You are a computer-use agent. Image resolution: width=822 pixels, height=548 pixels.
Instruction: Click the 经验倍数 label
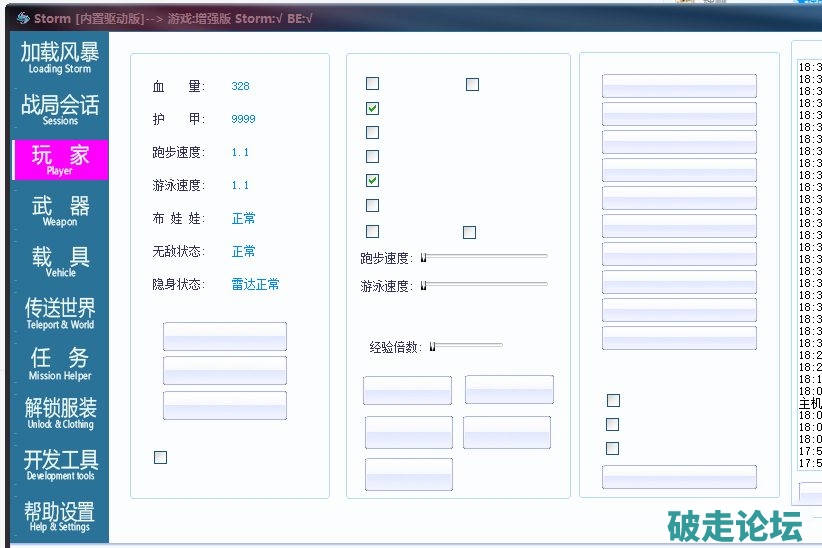(396, 347)
